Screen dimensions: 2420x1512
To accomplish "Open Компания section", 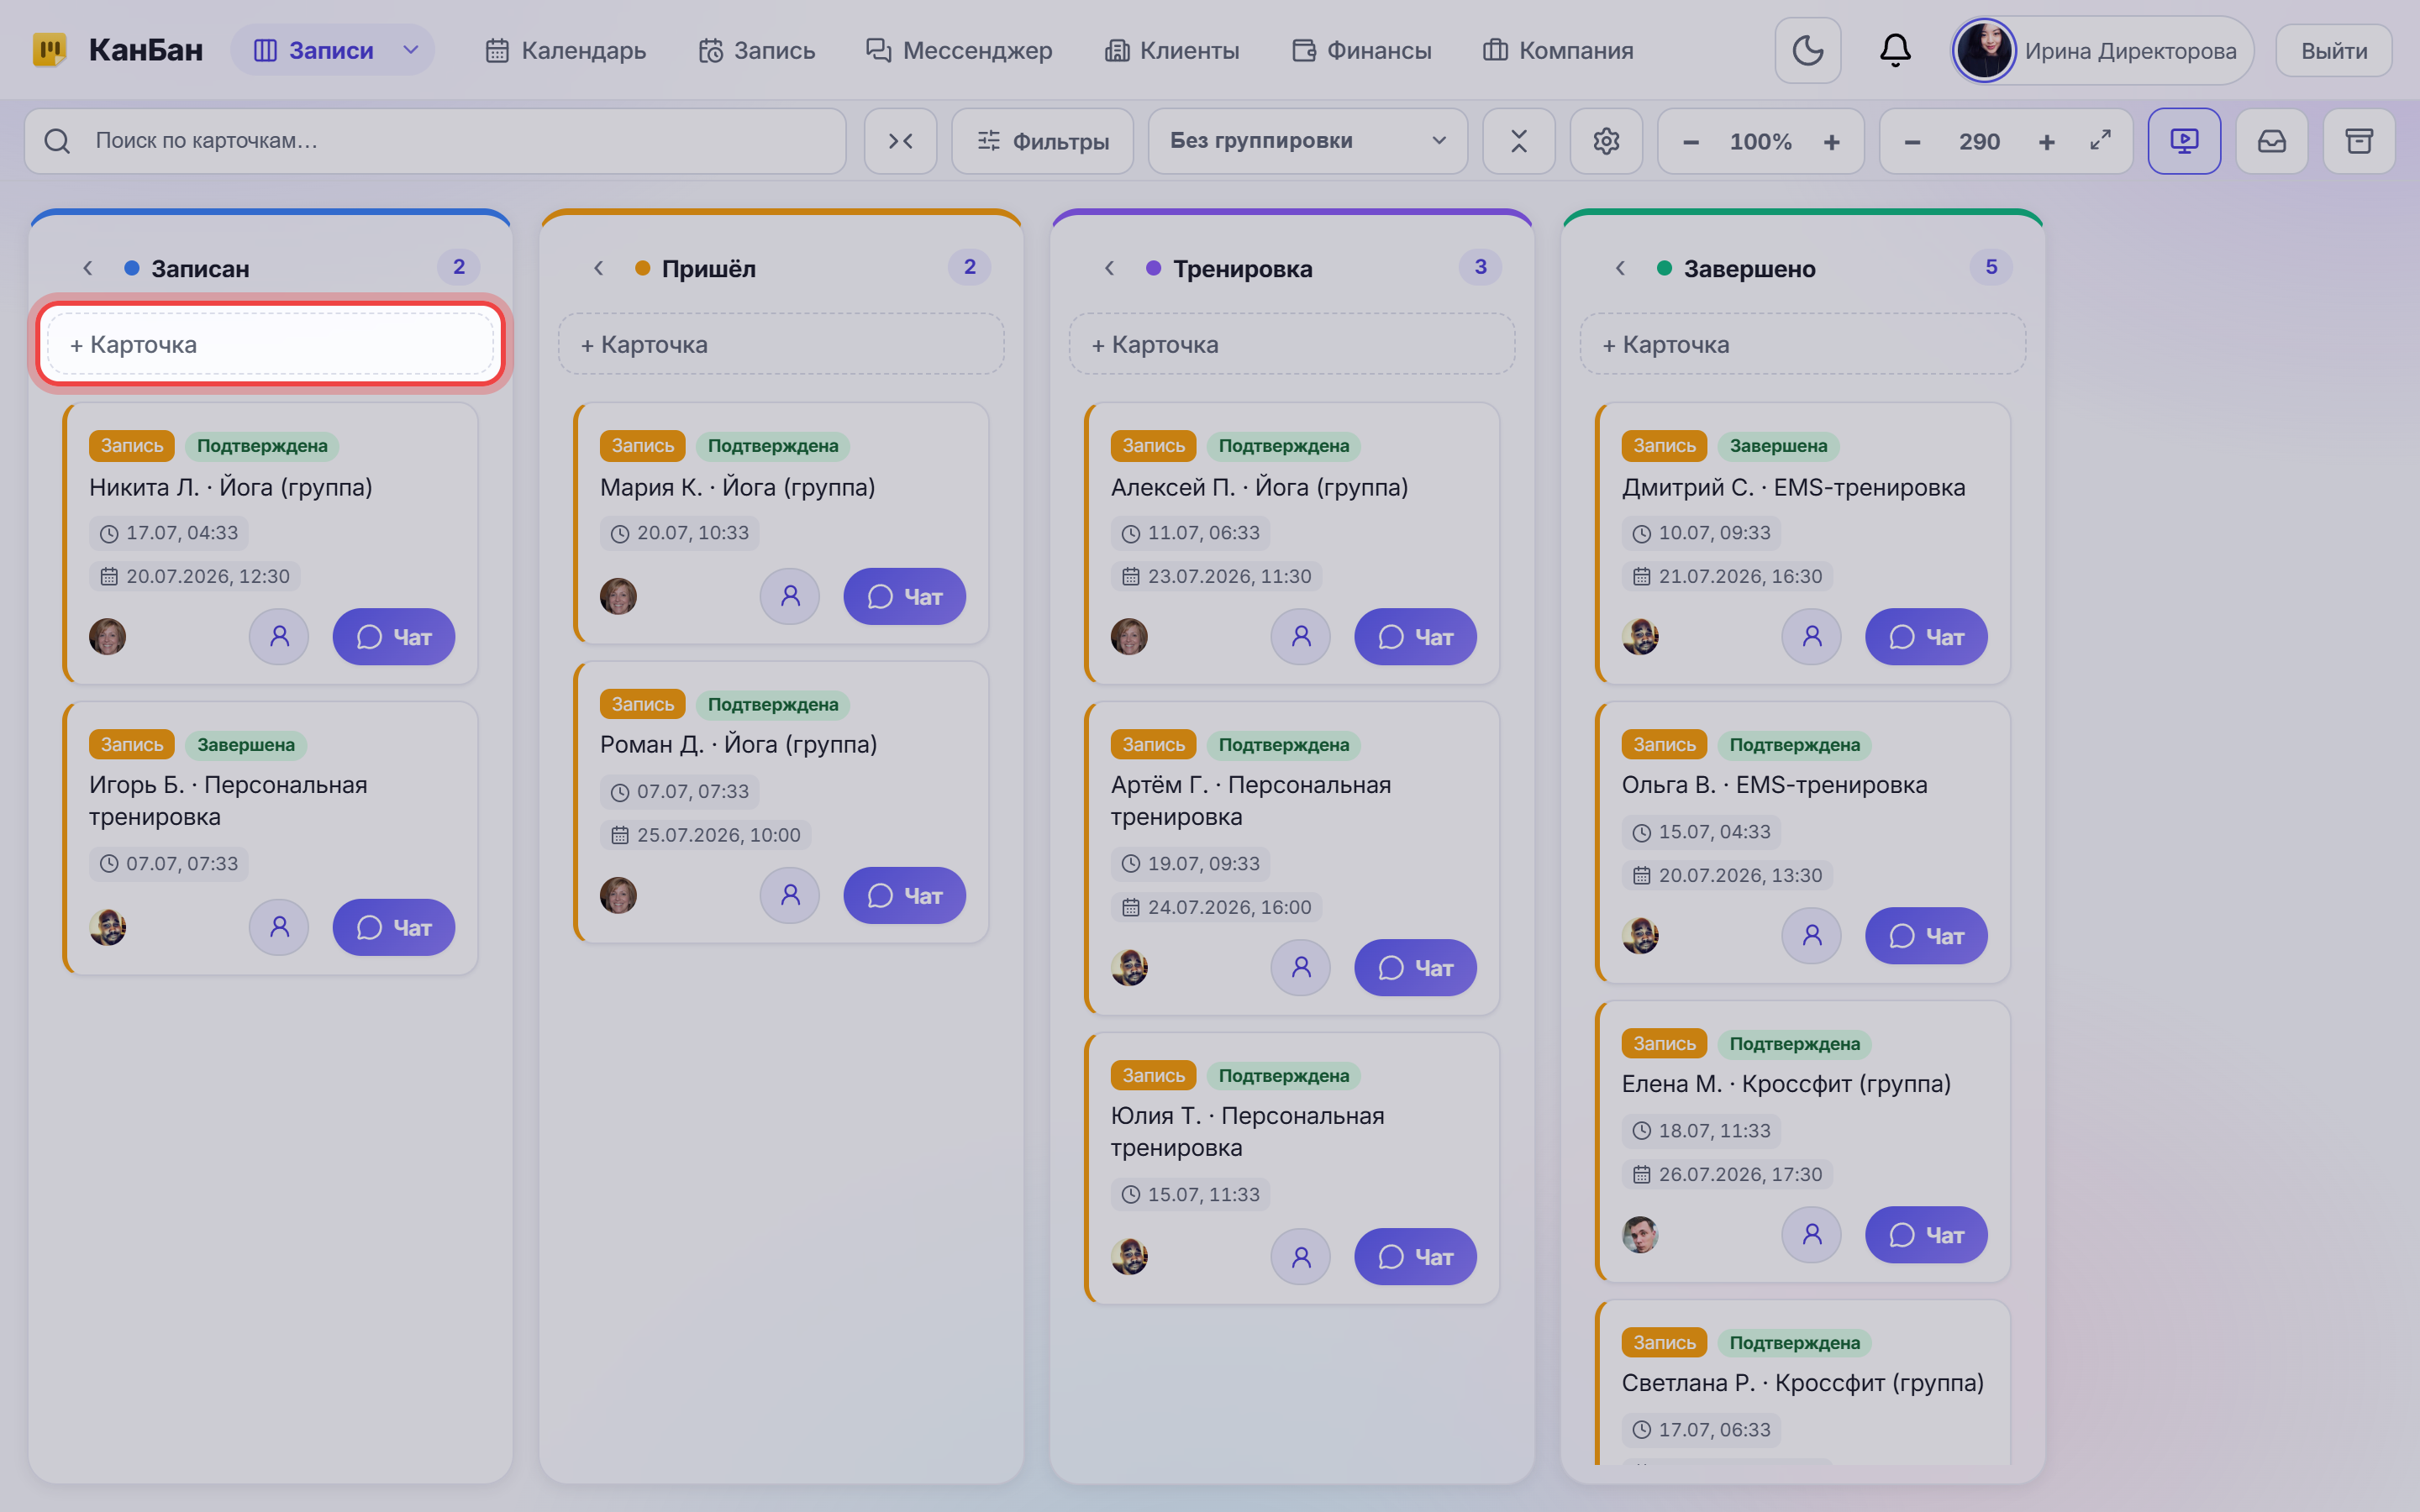I will pyautogui.click(x=1558, y=50).
